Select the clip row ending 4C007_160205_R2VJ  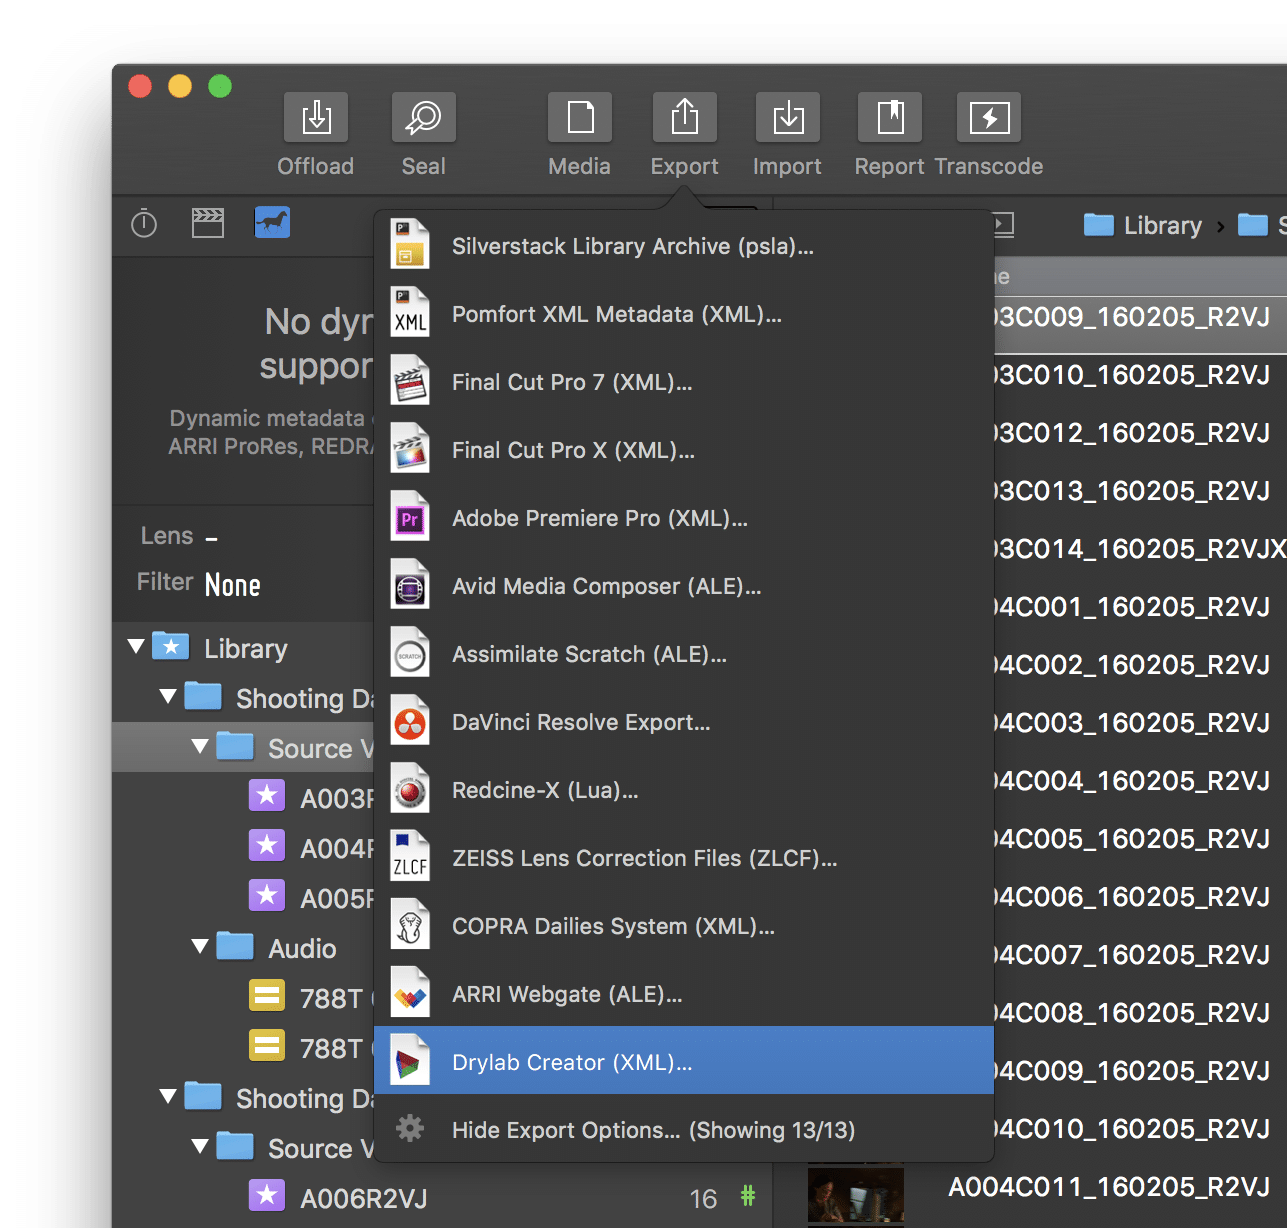[x=1140, y=955]
